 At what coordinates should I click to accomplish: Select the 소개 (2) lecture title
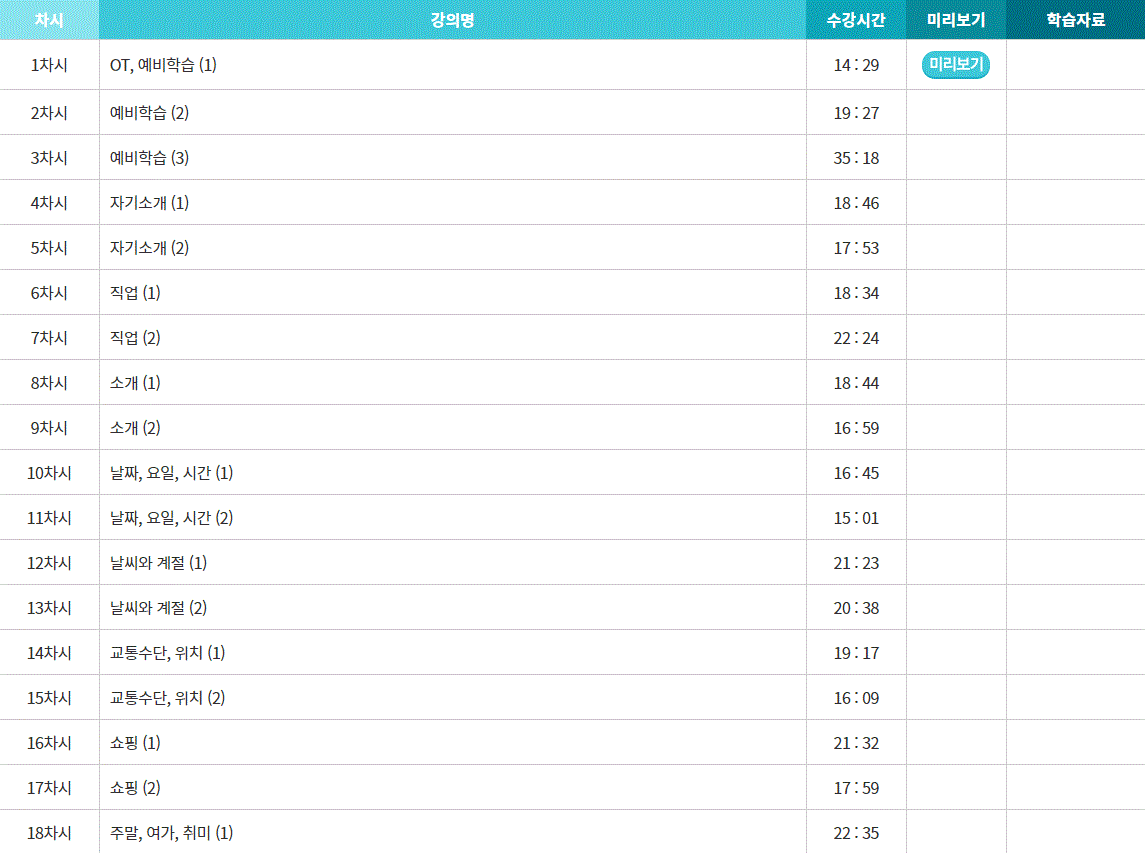135,428
